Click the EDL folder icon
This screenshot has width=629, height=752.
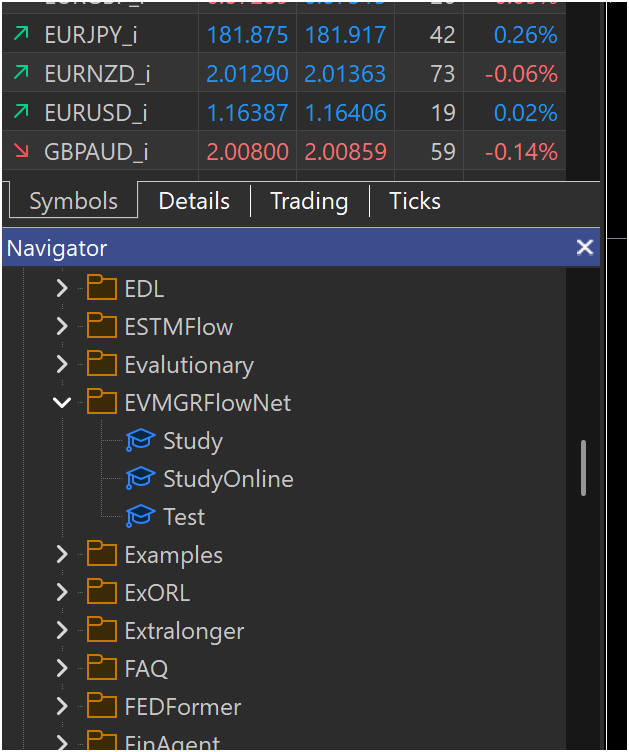[x=102, y=289]
